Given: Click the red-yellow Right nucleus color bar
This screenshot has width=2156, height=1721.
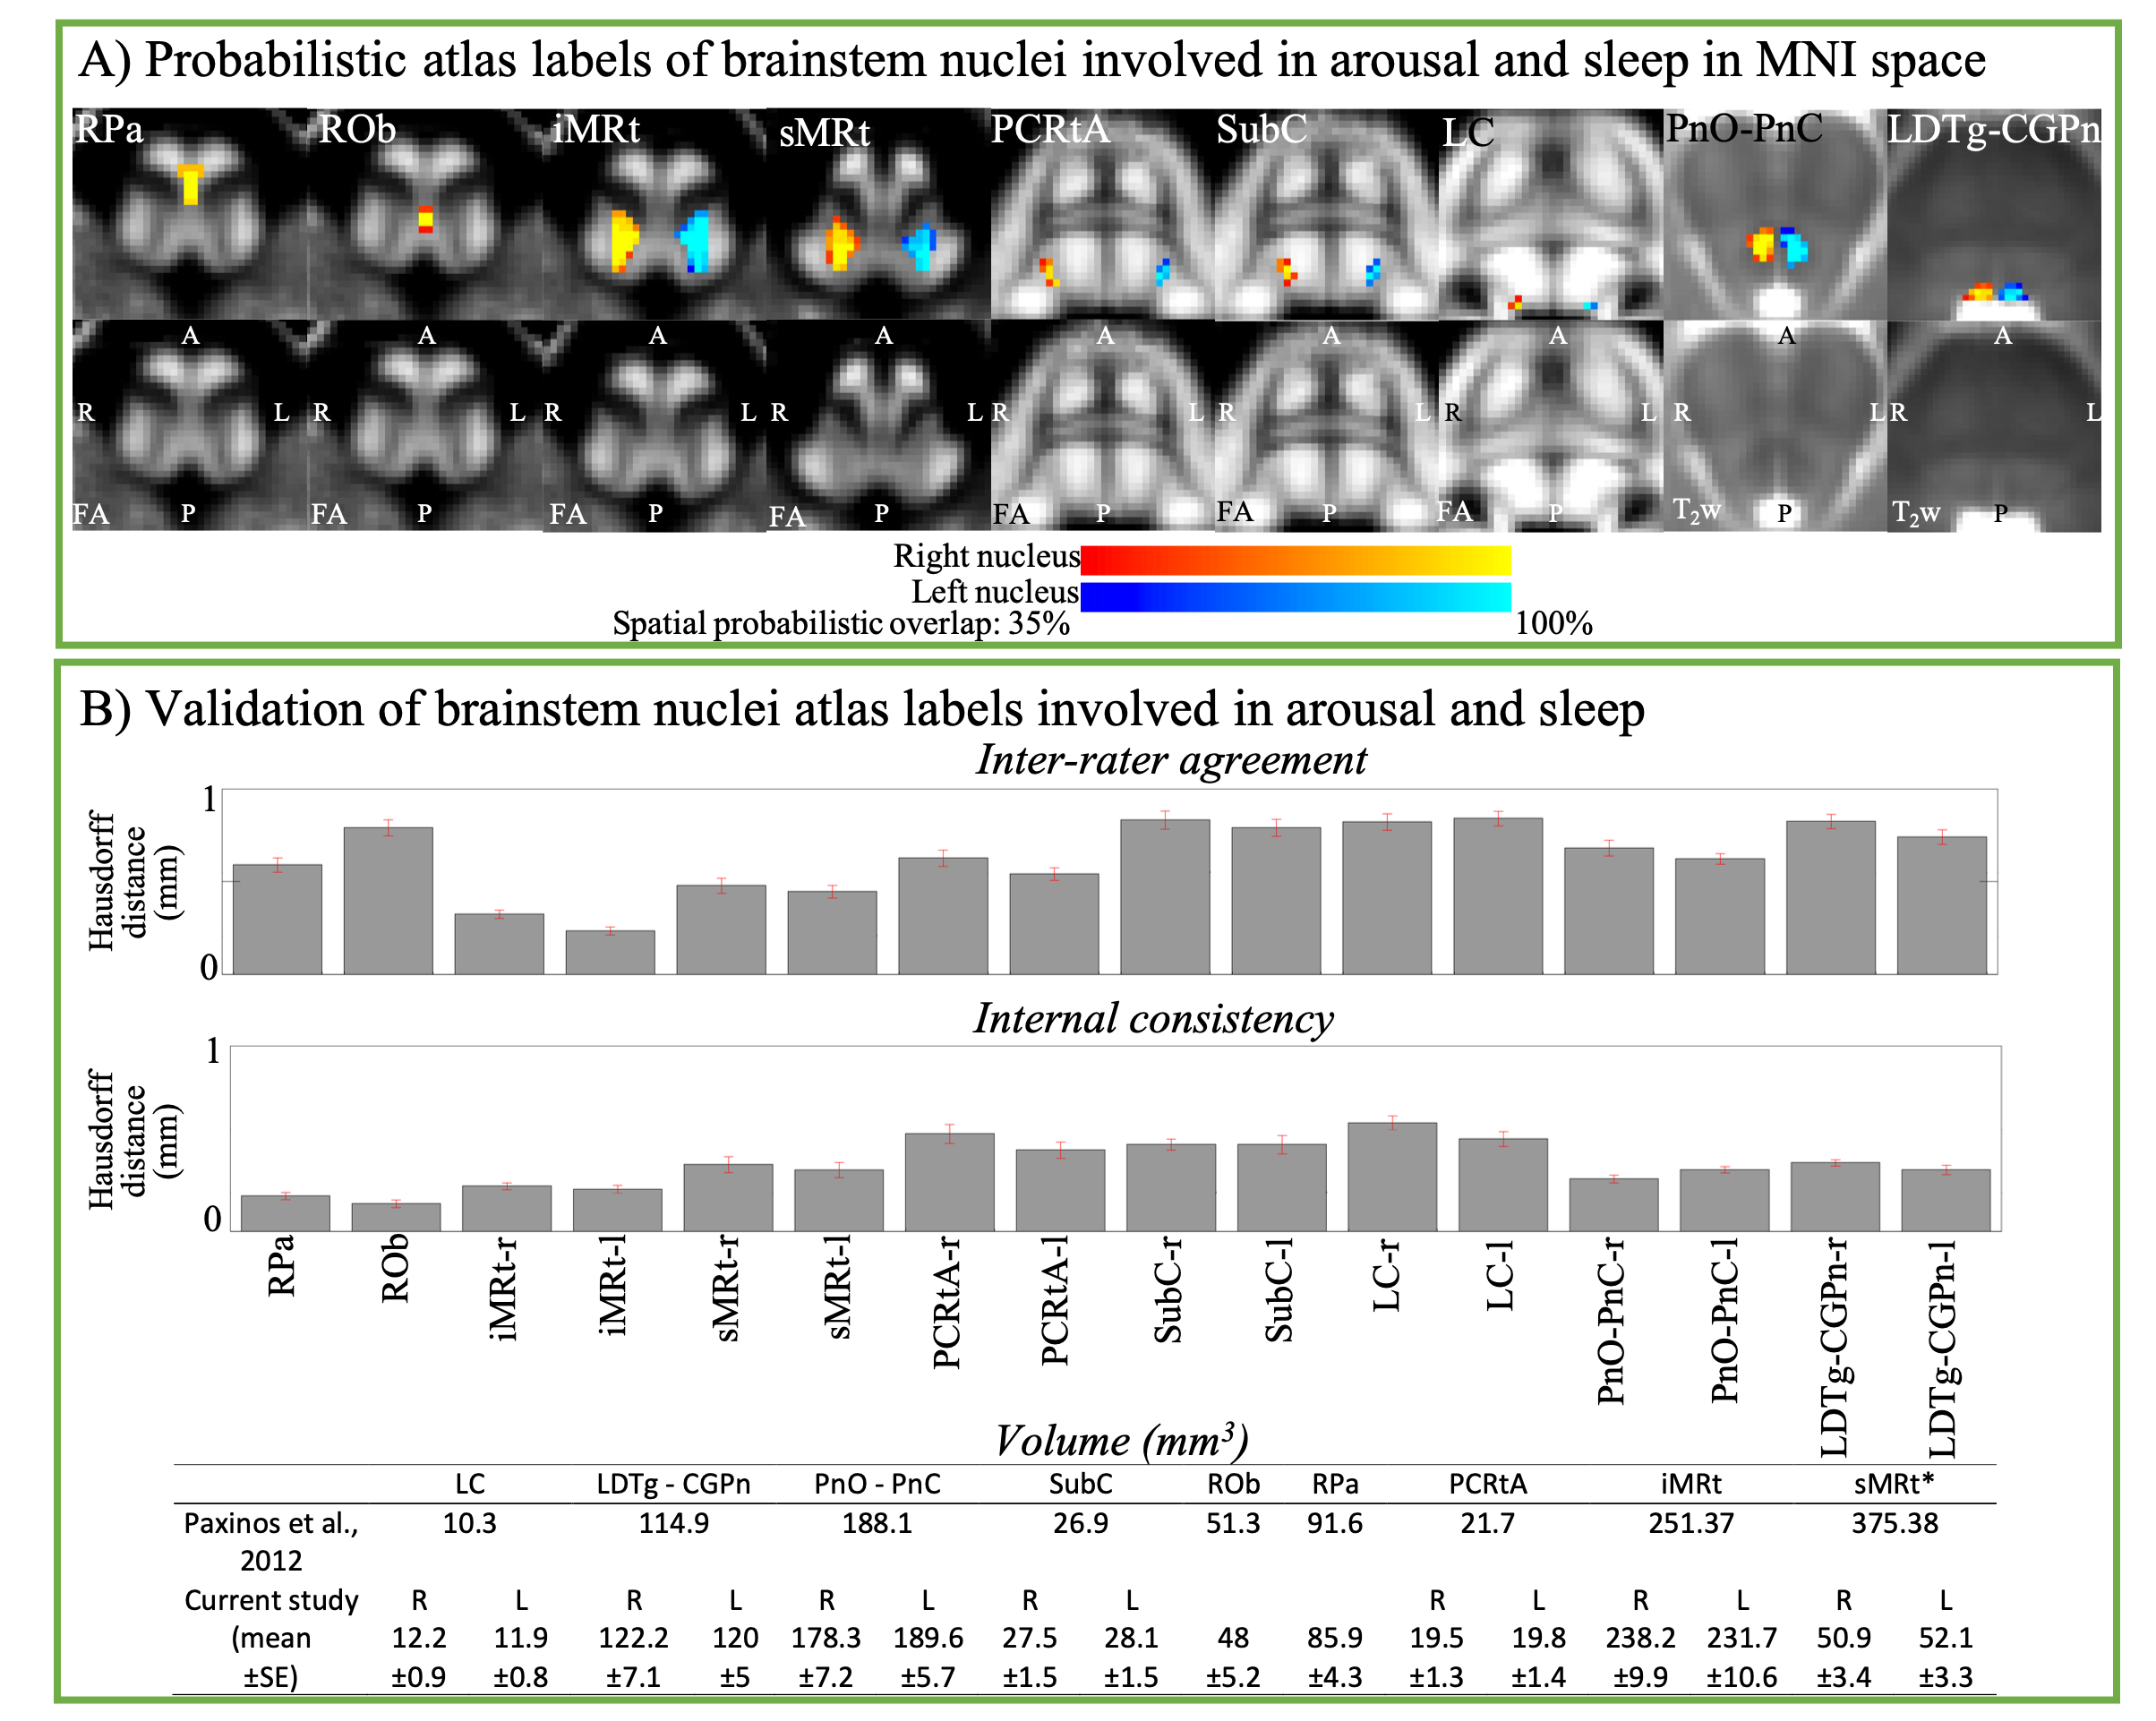Looking at the screenshot, I should click(1295, 560).
